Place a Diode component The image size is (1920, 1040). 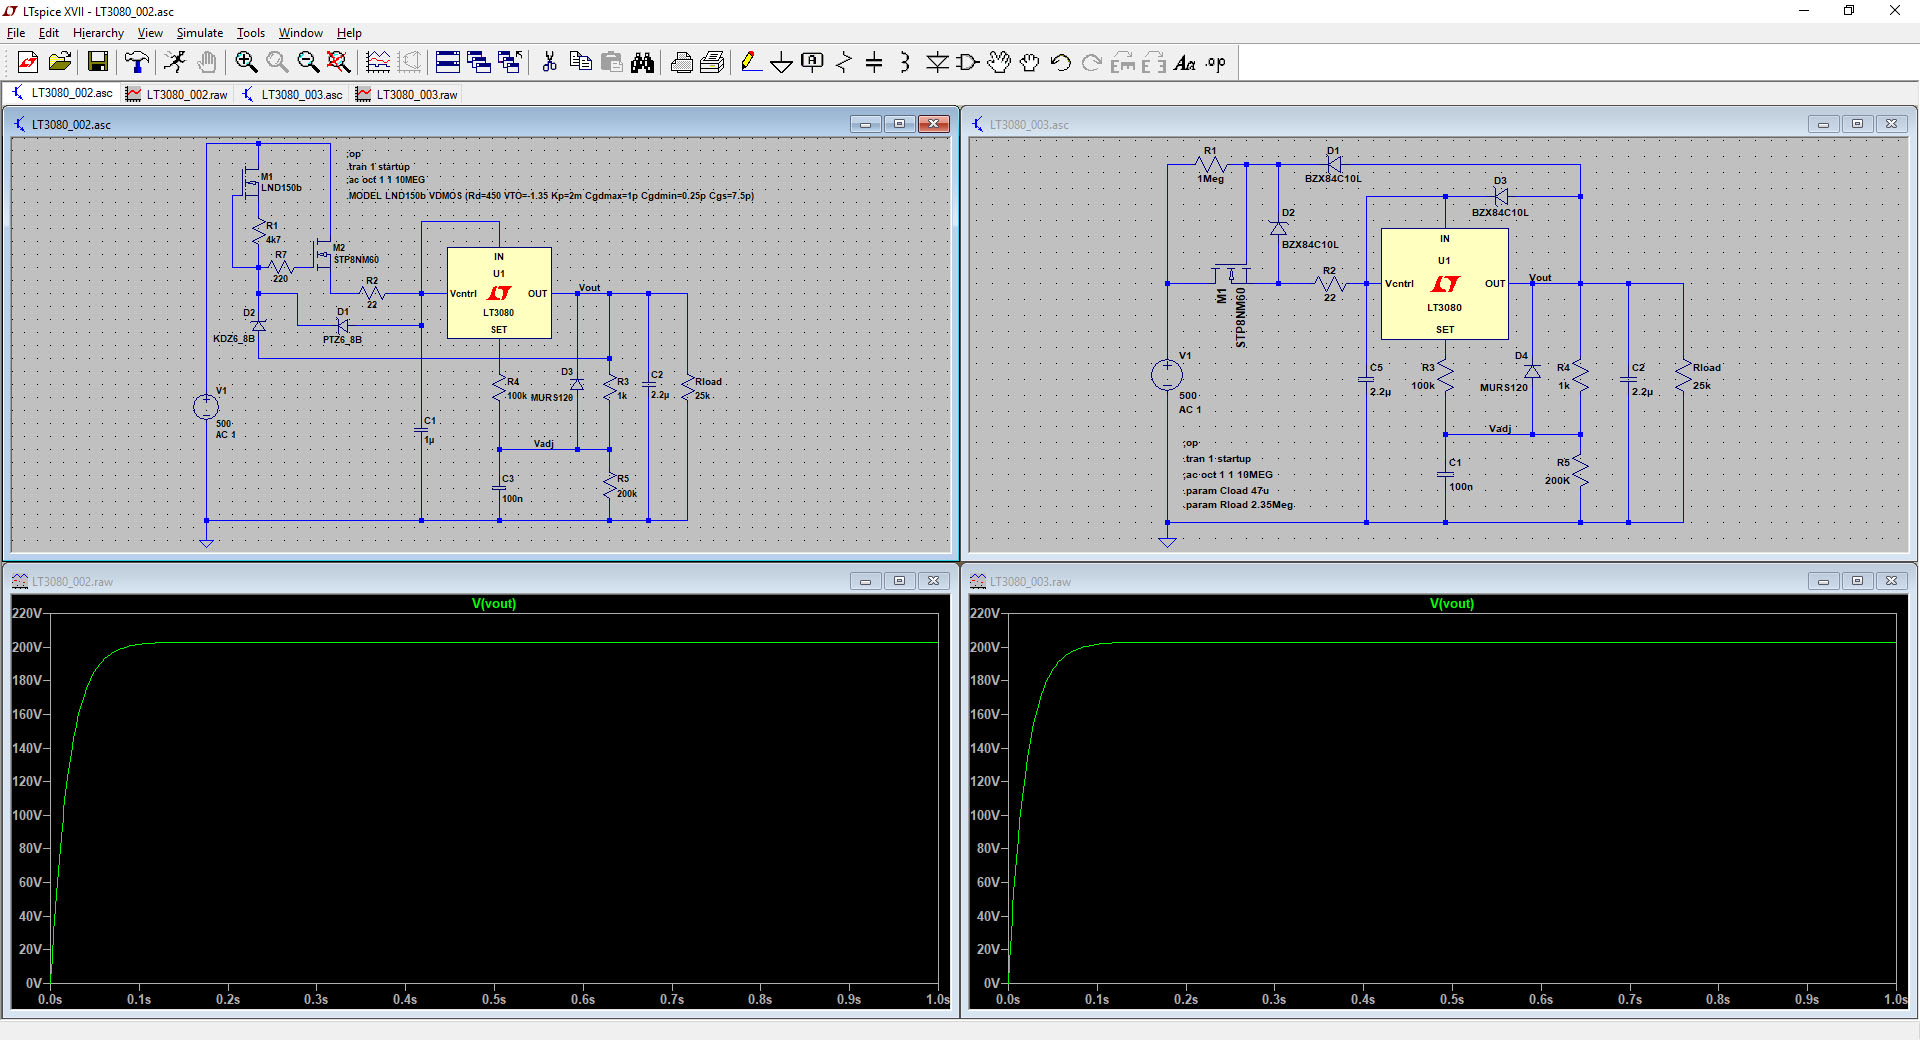(x=937, y=63)
